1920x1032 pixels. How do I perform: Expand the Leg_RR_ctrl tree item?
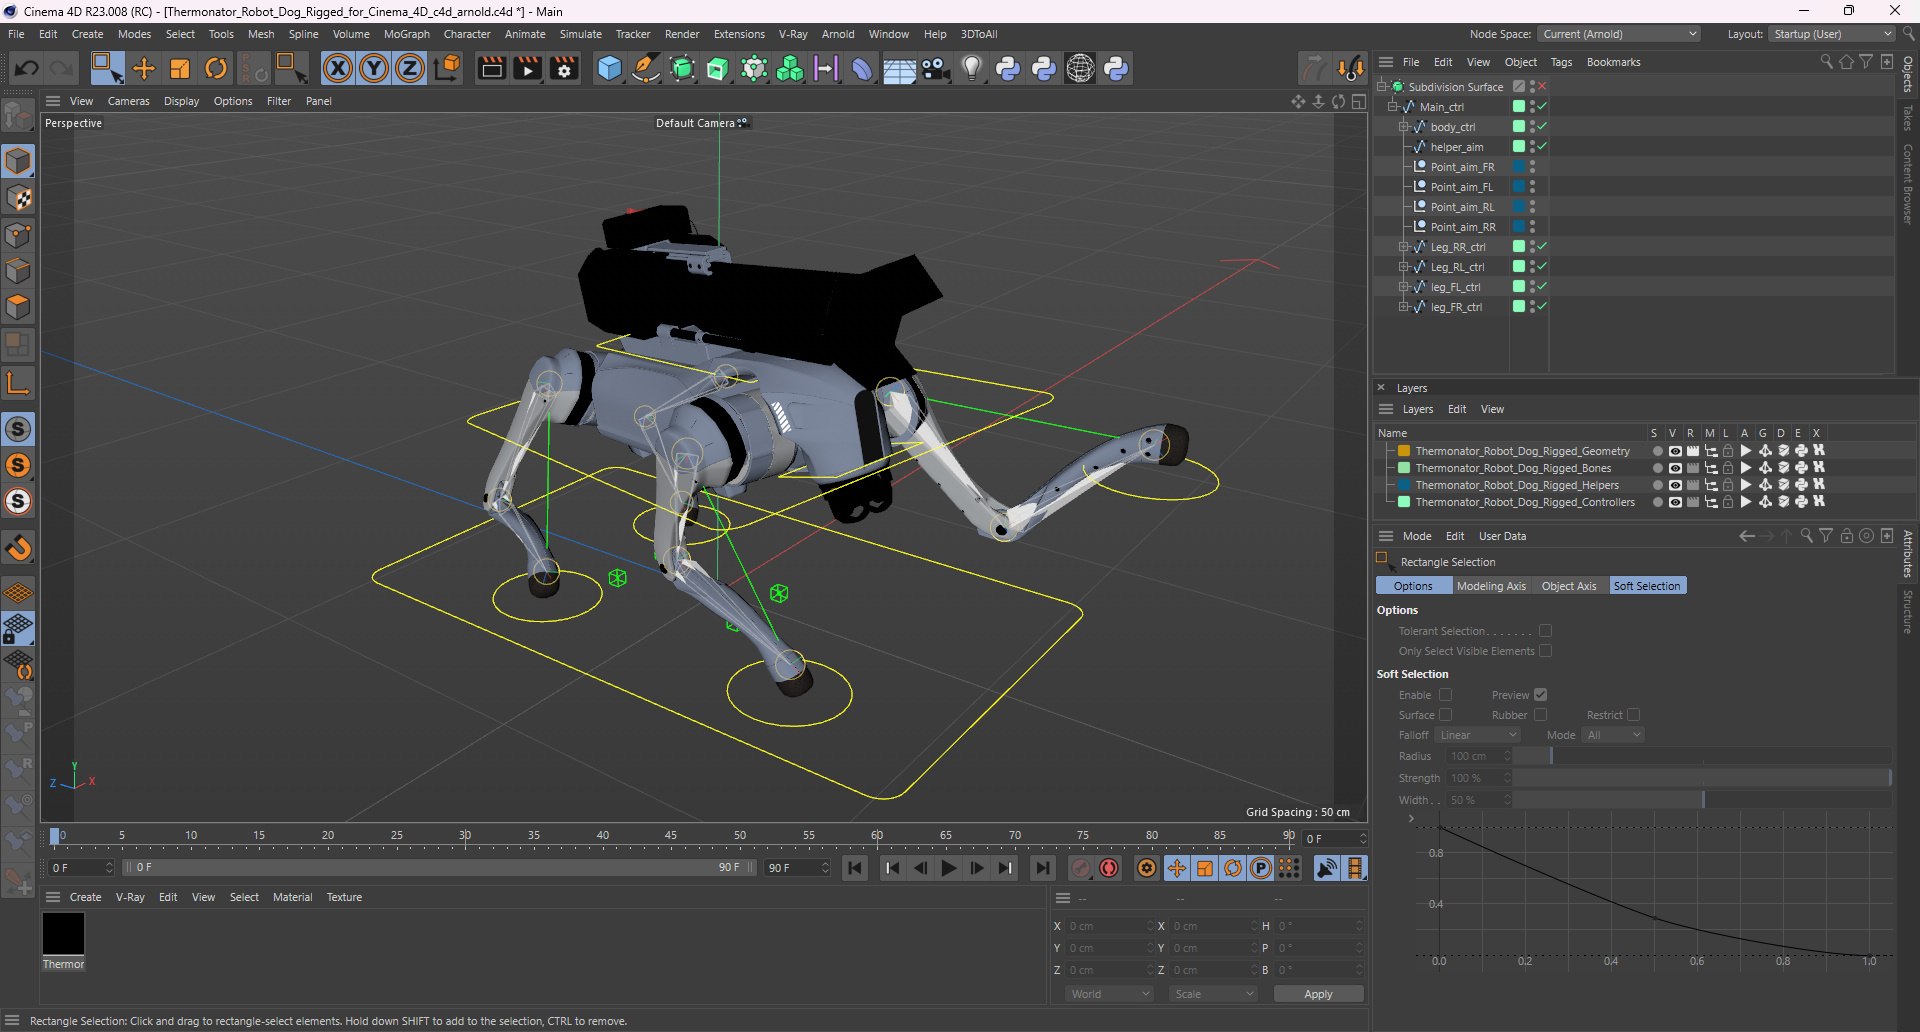1403,247
